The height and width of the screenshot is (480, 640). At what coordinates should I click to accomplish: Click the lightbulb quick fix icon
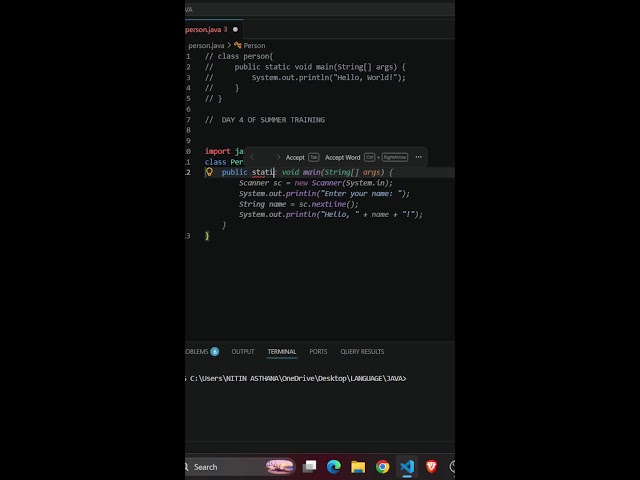point(209,172)
